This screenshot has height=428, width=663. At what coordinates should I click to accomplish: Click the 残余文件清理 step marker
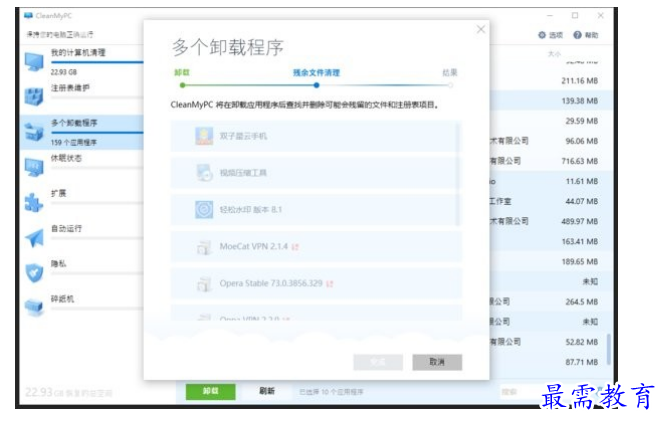pos(316,85)
